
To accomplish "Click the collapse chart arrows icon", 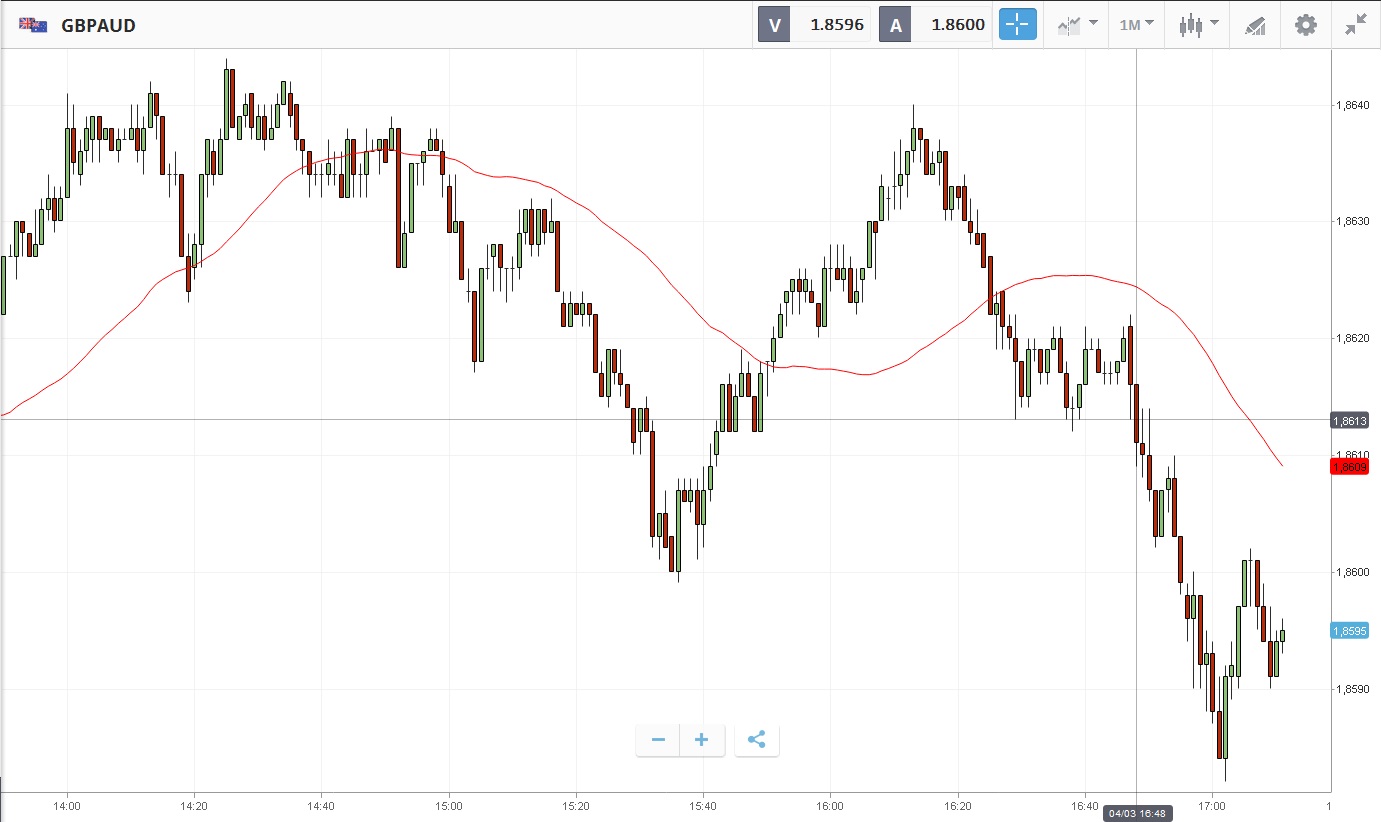I will pos(1356,25).
